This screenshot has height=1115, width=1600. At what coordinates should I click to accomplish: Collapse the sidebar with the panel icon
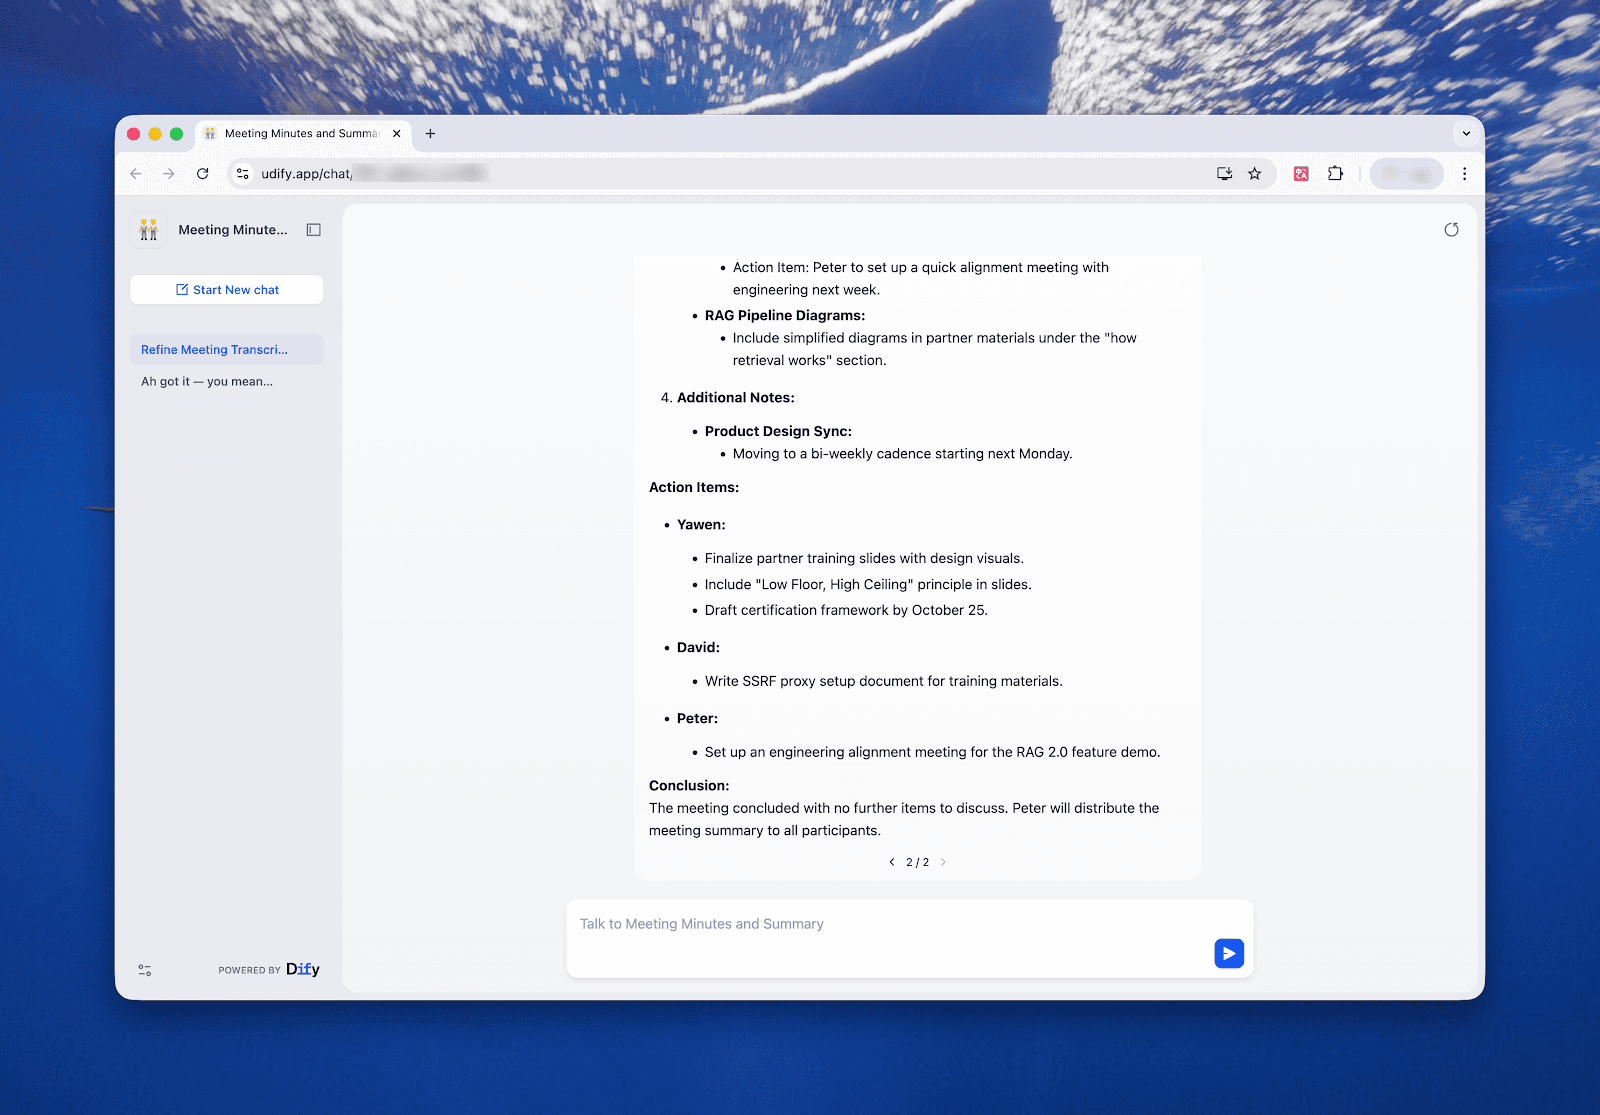click(x=314, y=230)
